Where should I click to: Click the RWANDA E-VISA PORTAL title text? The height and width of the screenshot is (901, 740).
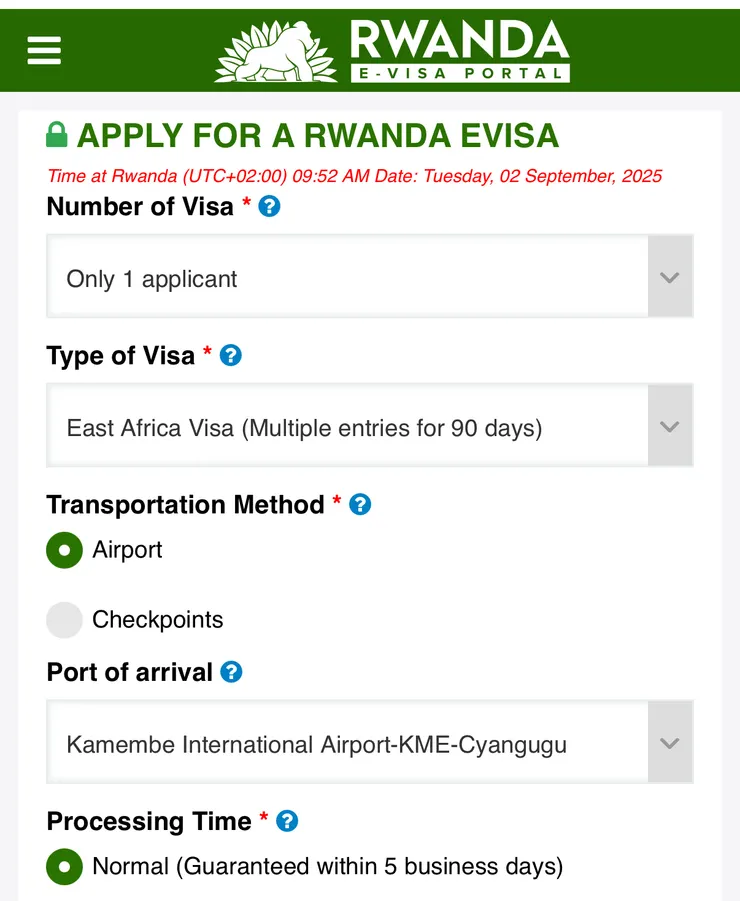(x=459, y=50)
